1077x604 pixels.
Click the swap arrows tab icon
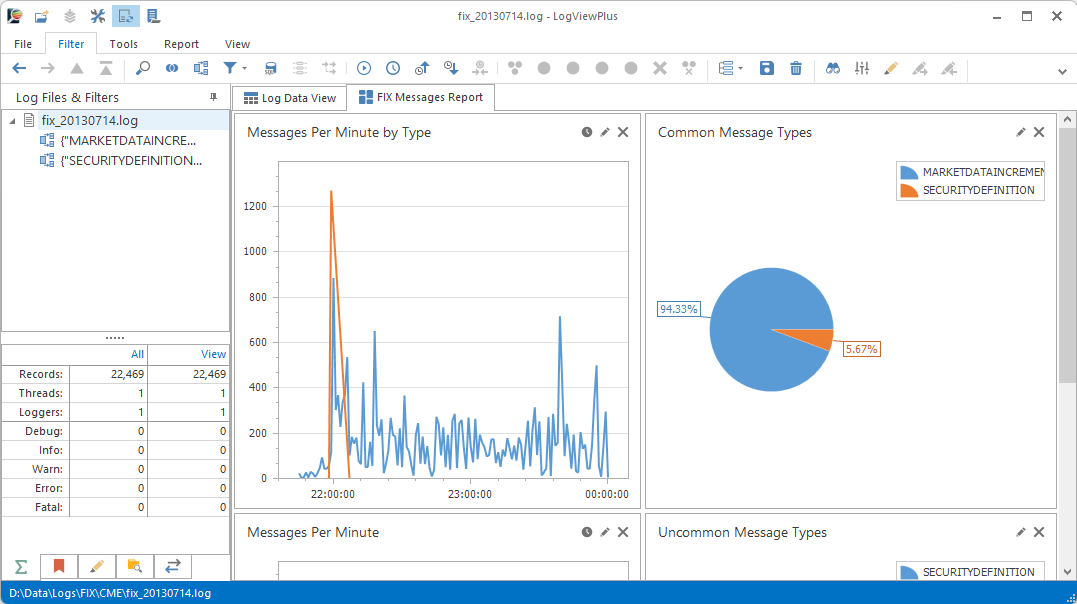(172, 566)
